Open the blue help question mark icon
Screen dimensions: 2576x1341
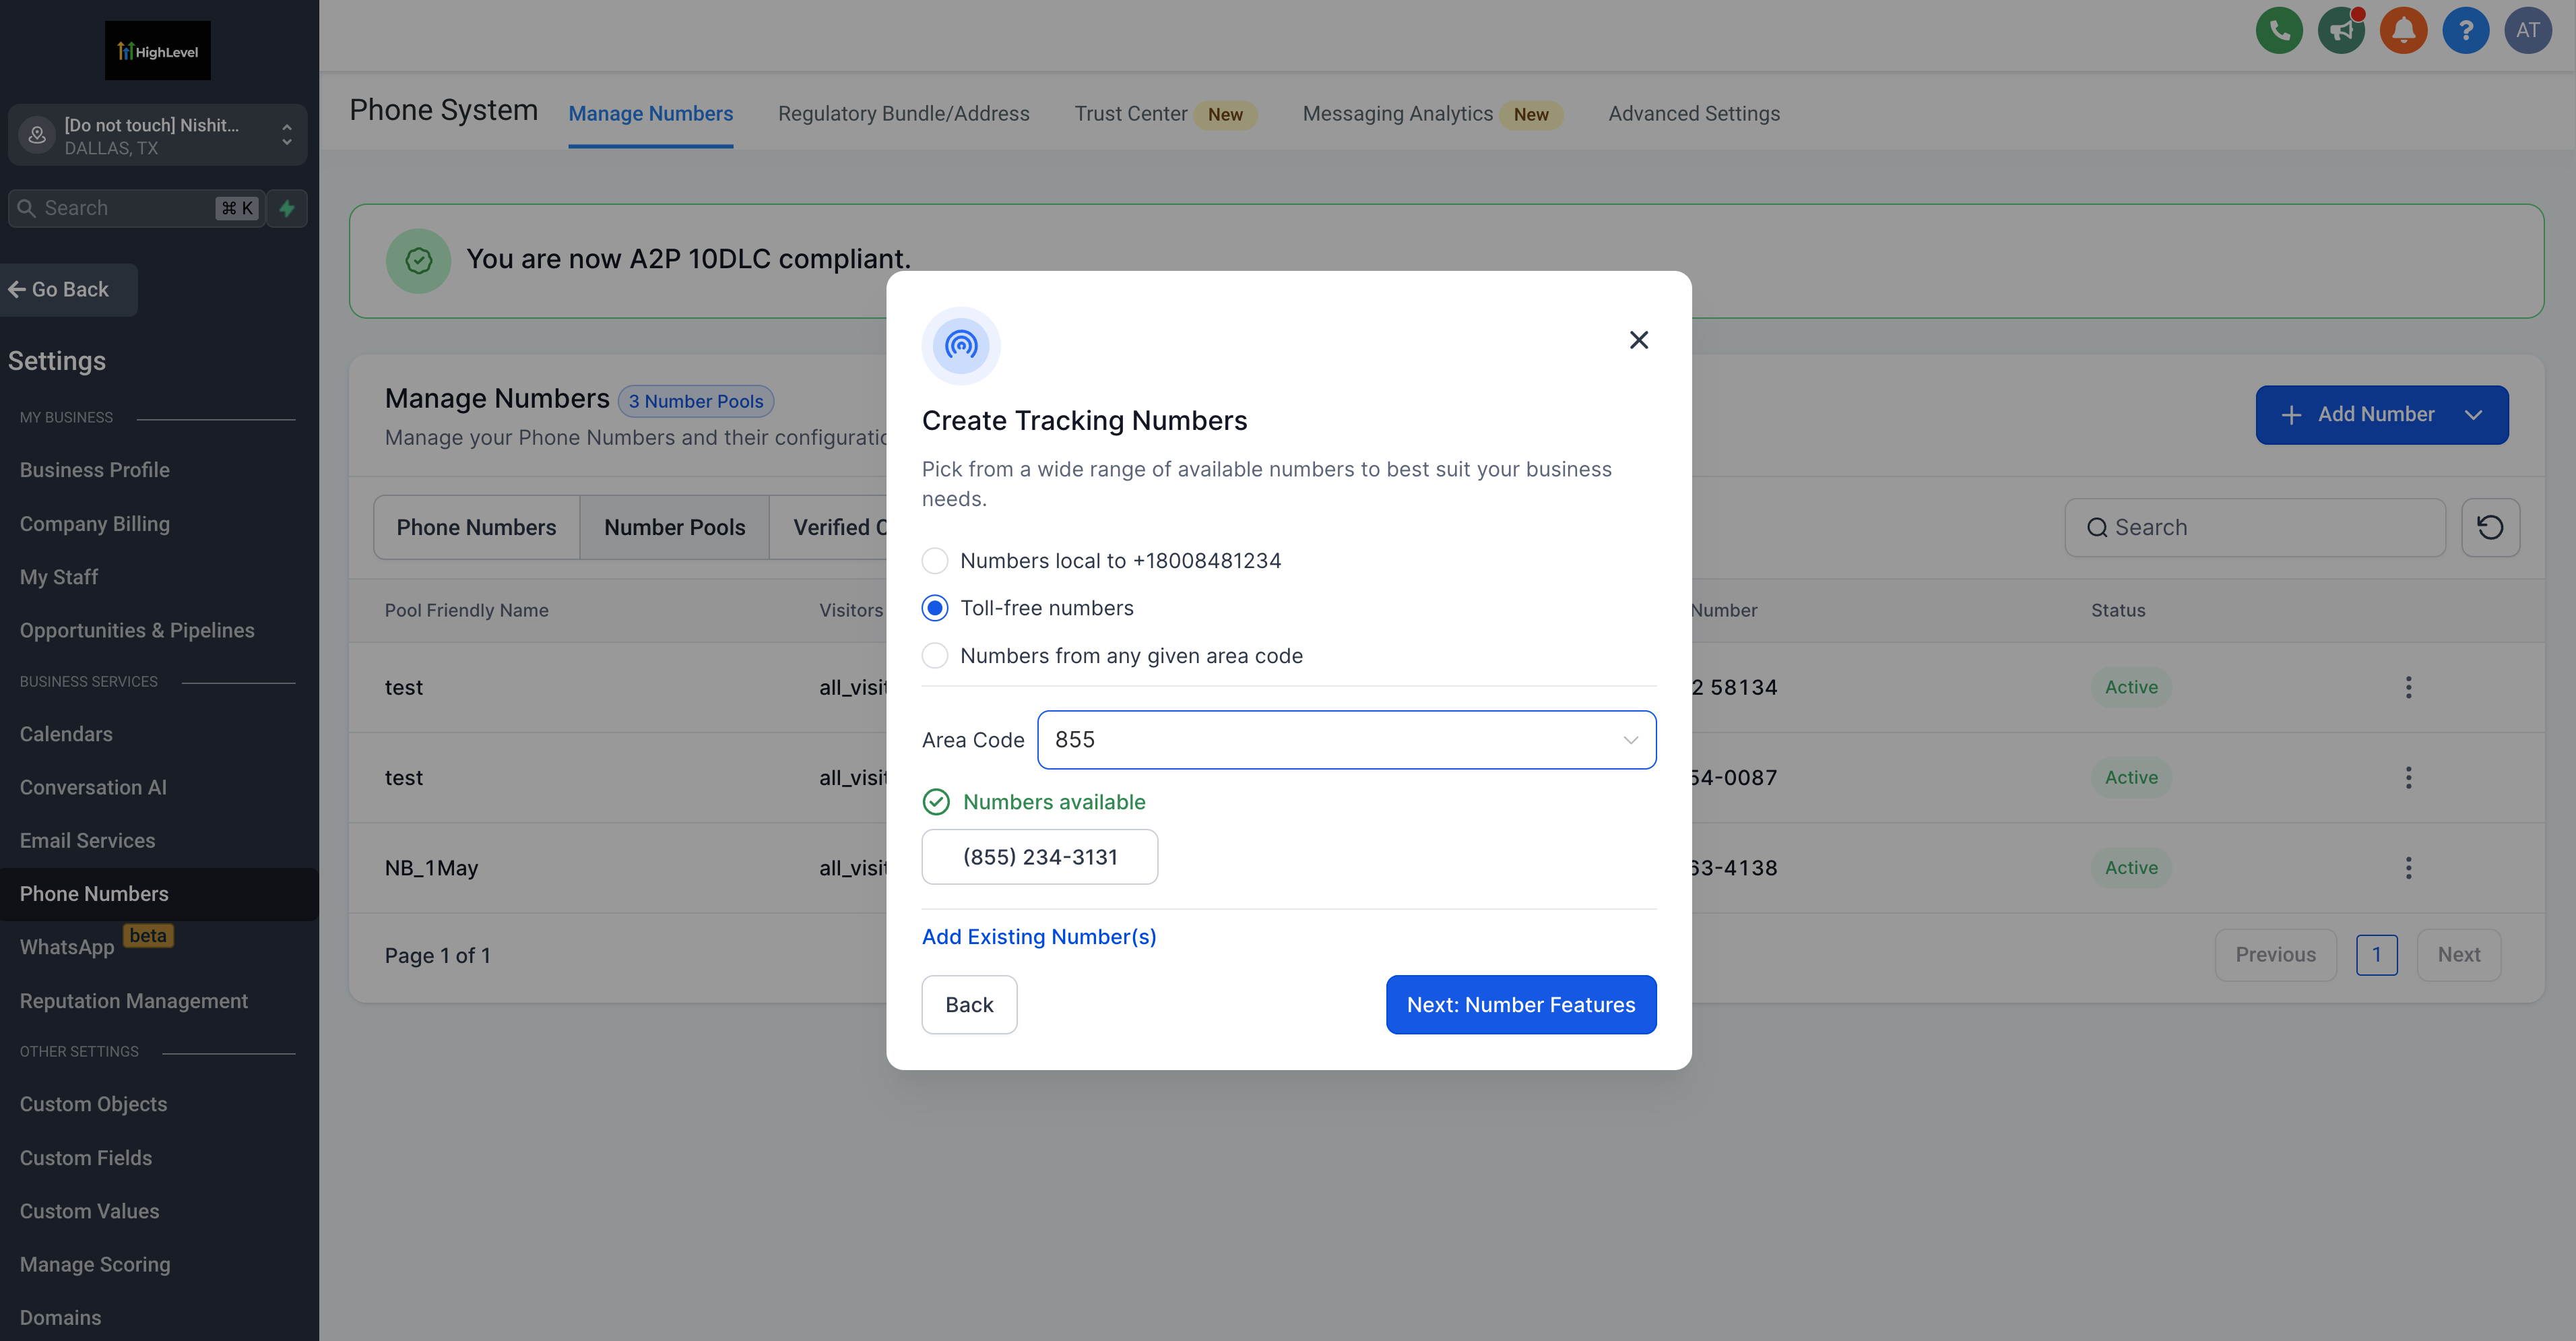point(2465,30)
